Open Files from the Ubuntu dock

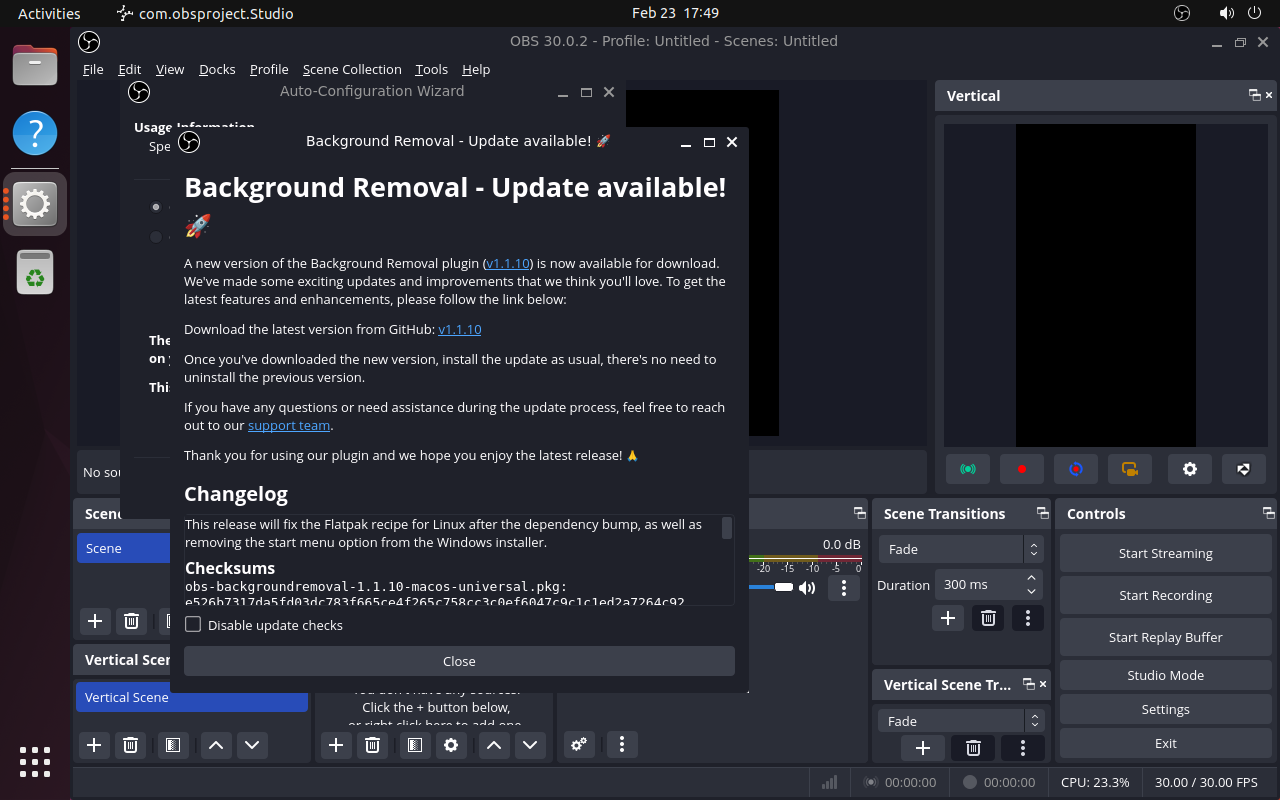point(35,66)
